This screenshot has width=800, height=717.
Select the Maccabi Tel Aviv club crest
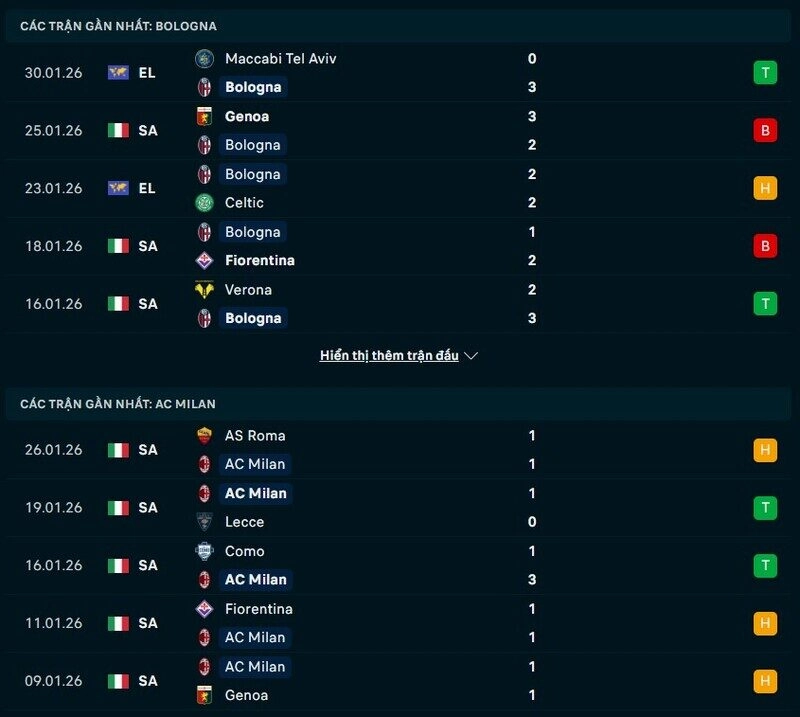206,59
